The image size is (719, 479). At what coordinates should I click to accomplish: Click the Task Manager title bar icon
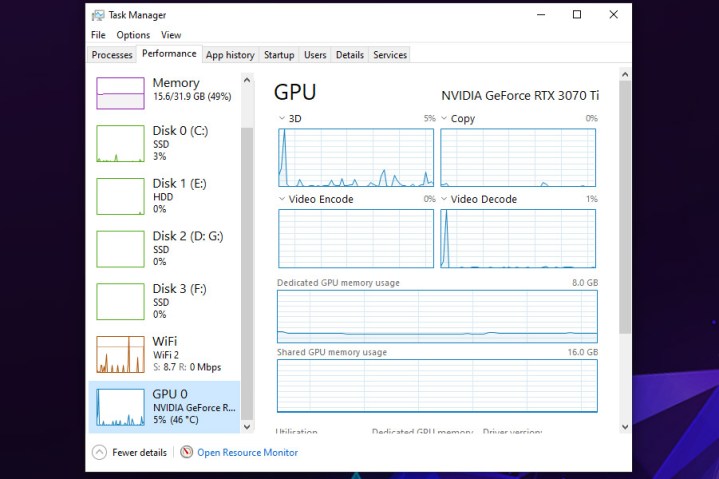click(98, 15)
